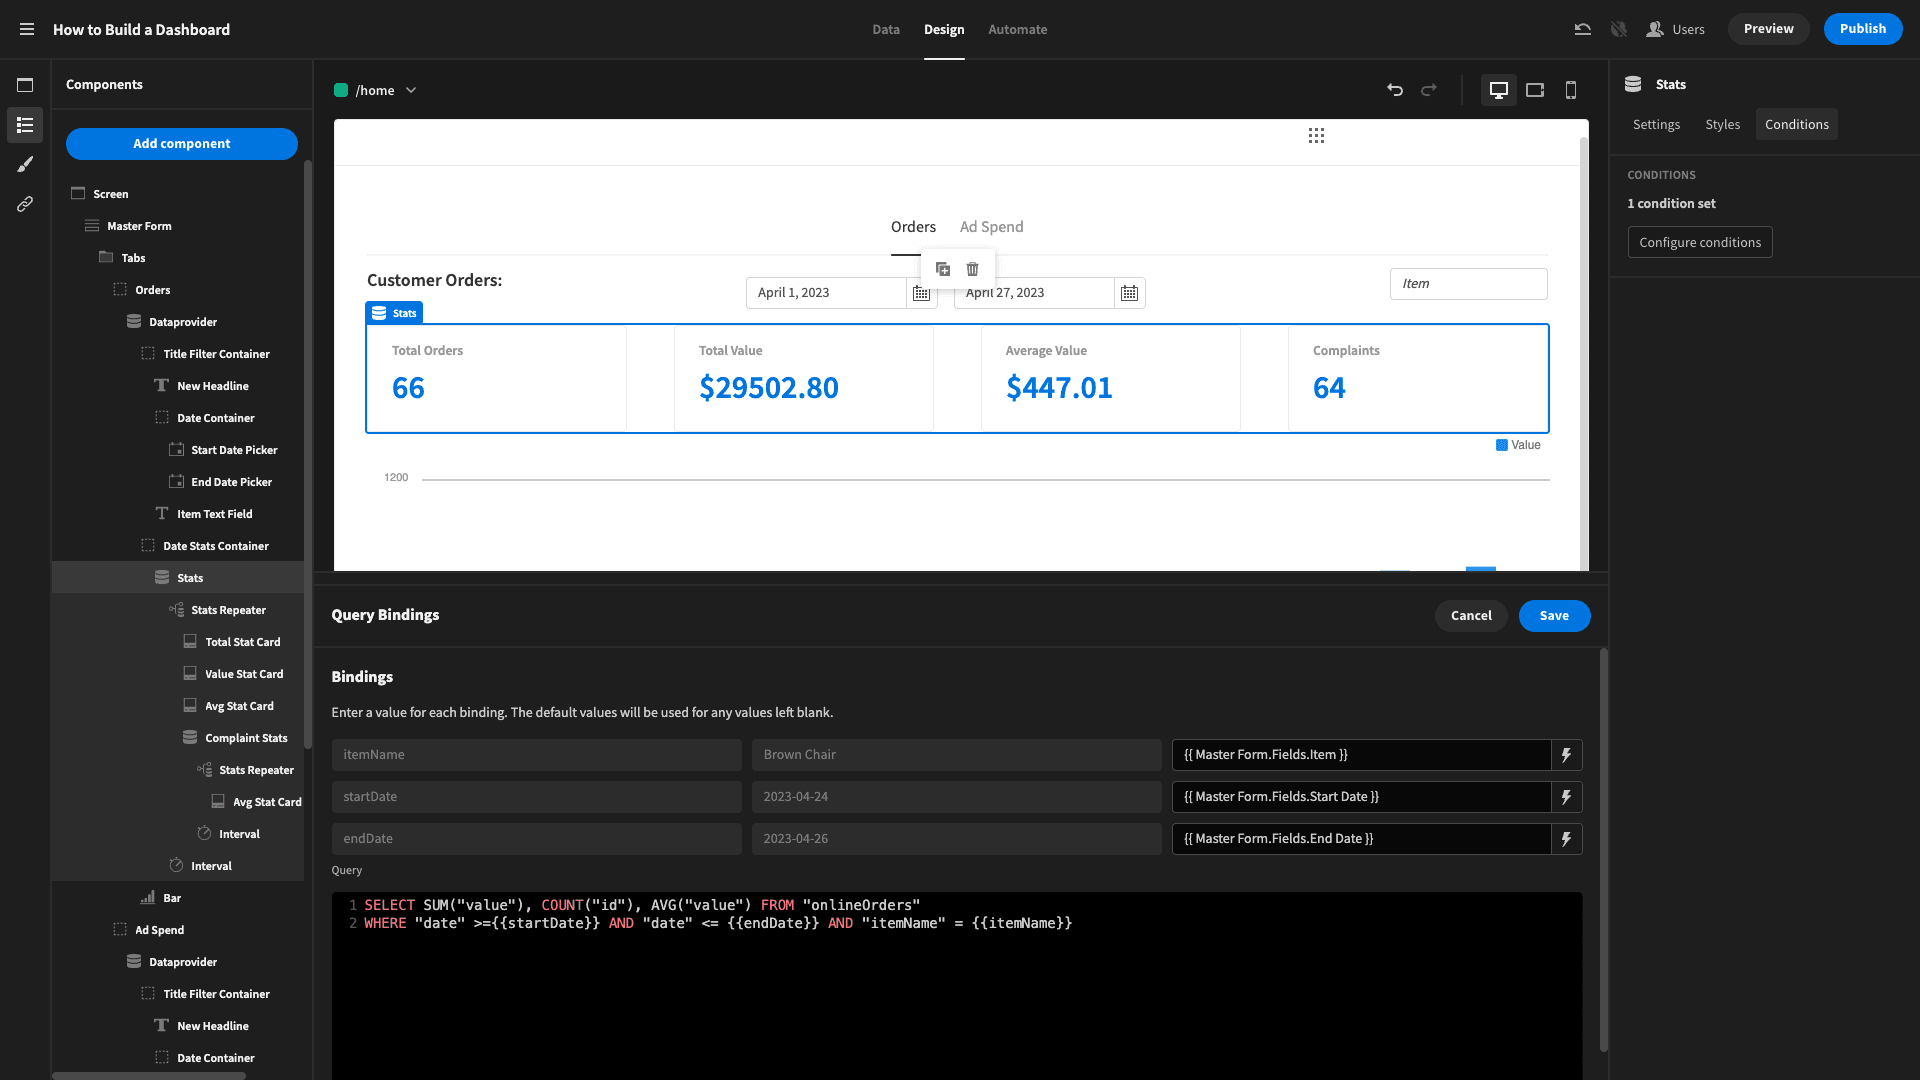
Task: Click the Add component button
Action: pyautogui.click(x=182, y=144)
